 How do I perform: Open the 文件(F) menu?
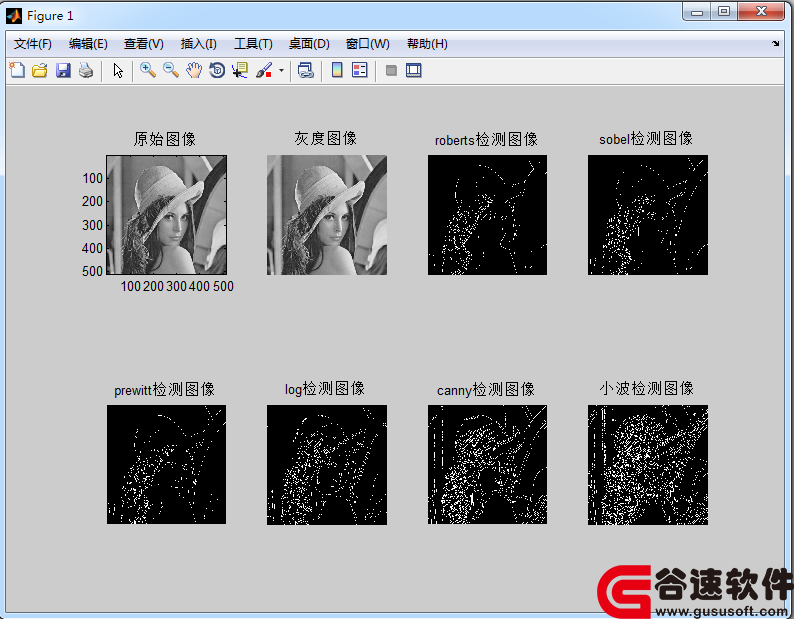pyautogui.click(x=33, y=44)
